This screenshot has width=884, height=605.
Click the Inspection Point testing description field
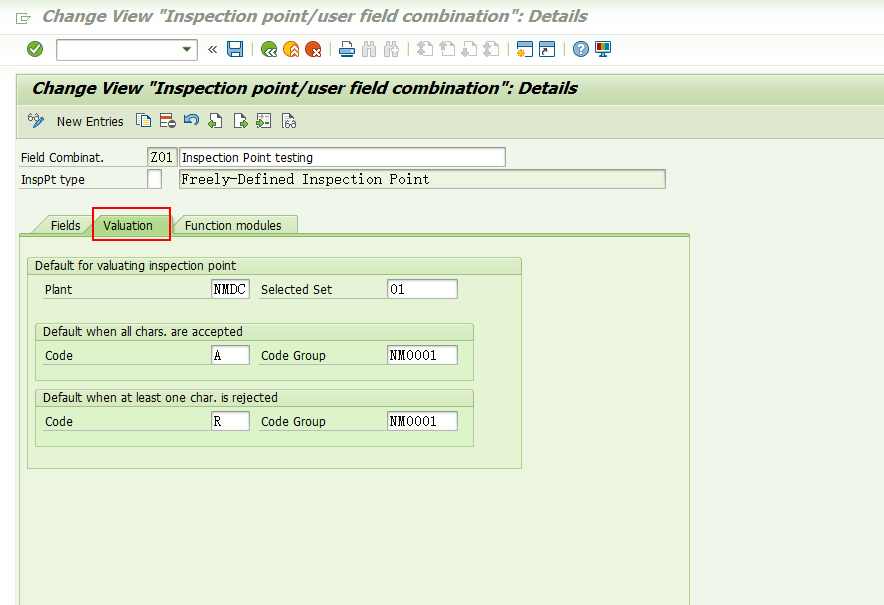click(342, 157)
